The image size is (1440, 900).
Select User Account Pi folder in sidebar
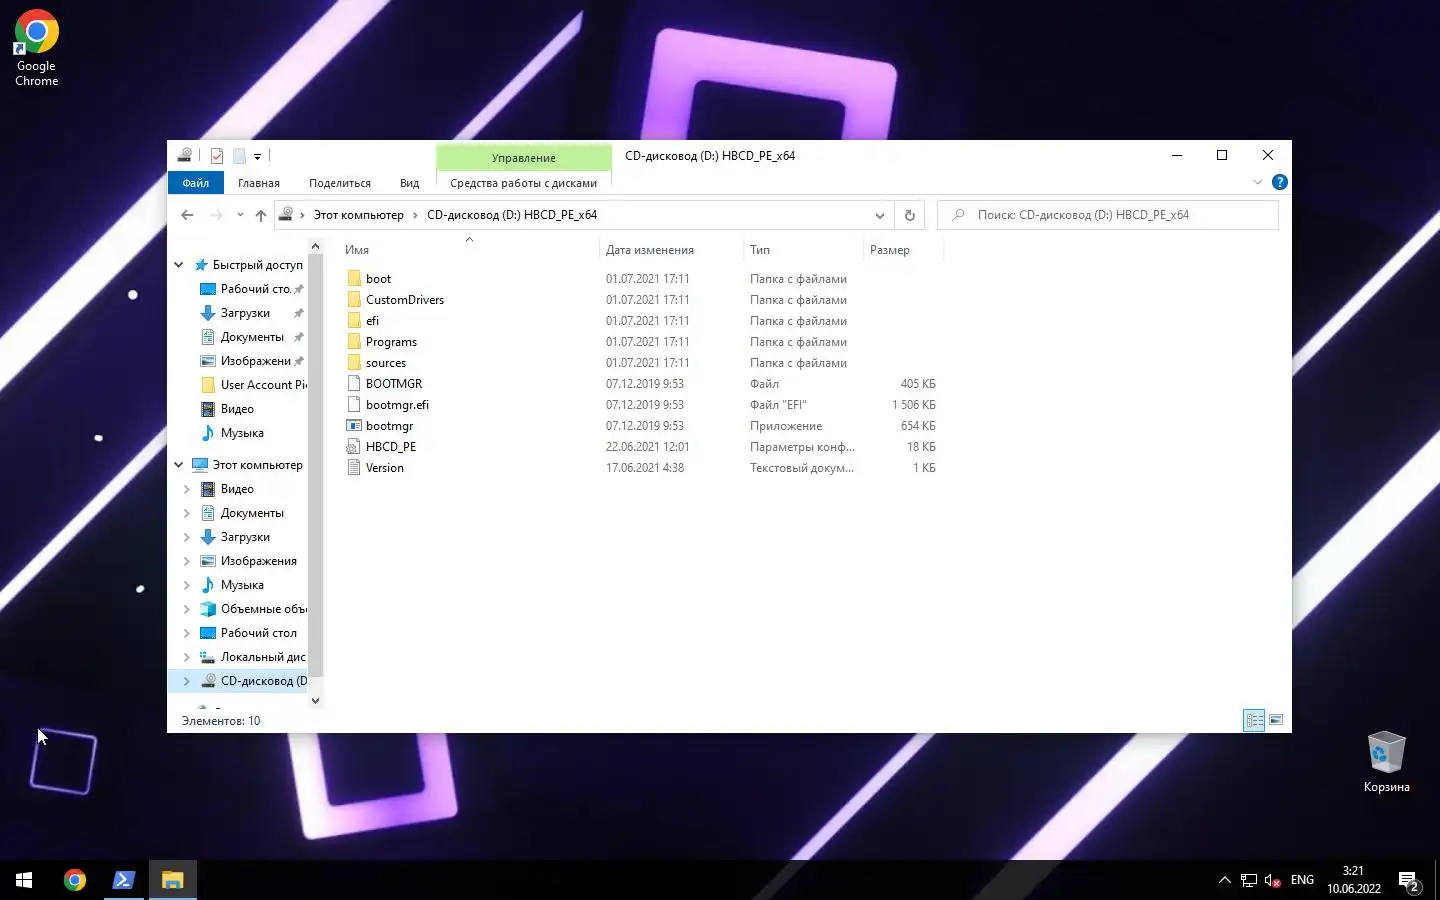click(253, 385)
